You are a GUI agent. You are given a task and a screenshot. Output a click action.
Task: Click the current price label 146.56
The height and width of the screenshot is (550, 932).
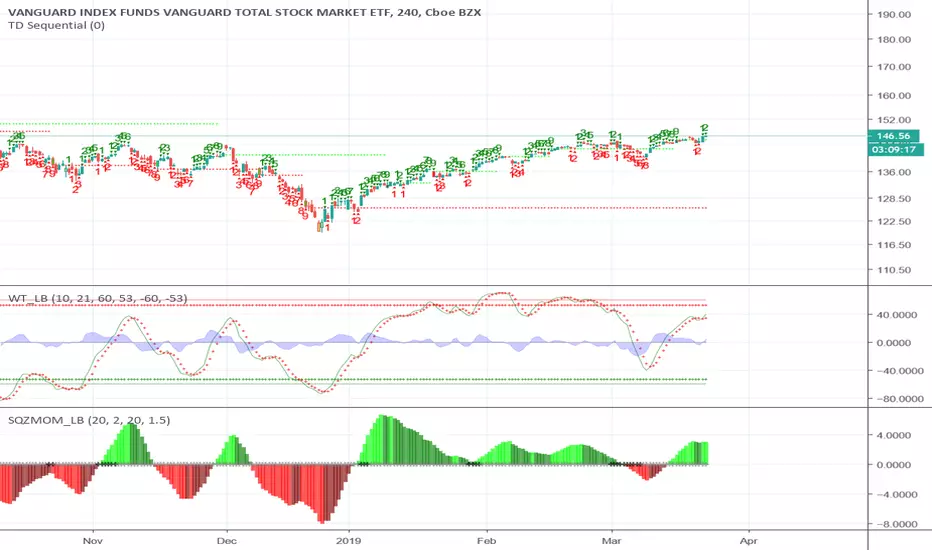[x=893, y=136]
